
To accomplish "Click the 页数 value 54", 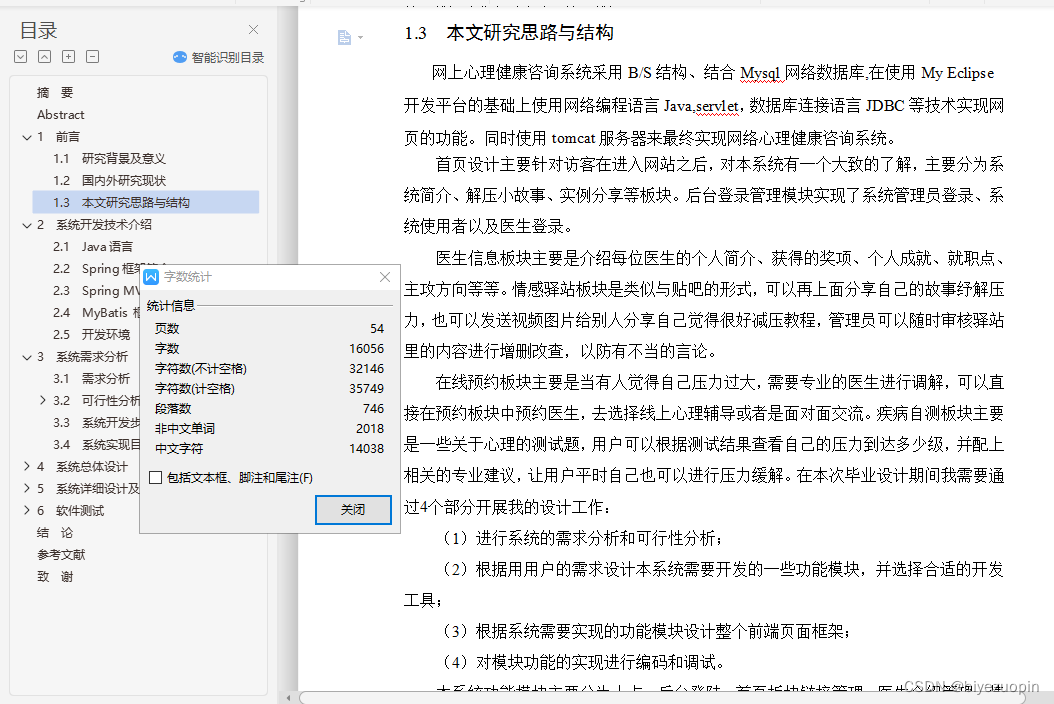I will [x=376, y=329].
